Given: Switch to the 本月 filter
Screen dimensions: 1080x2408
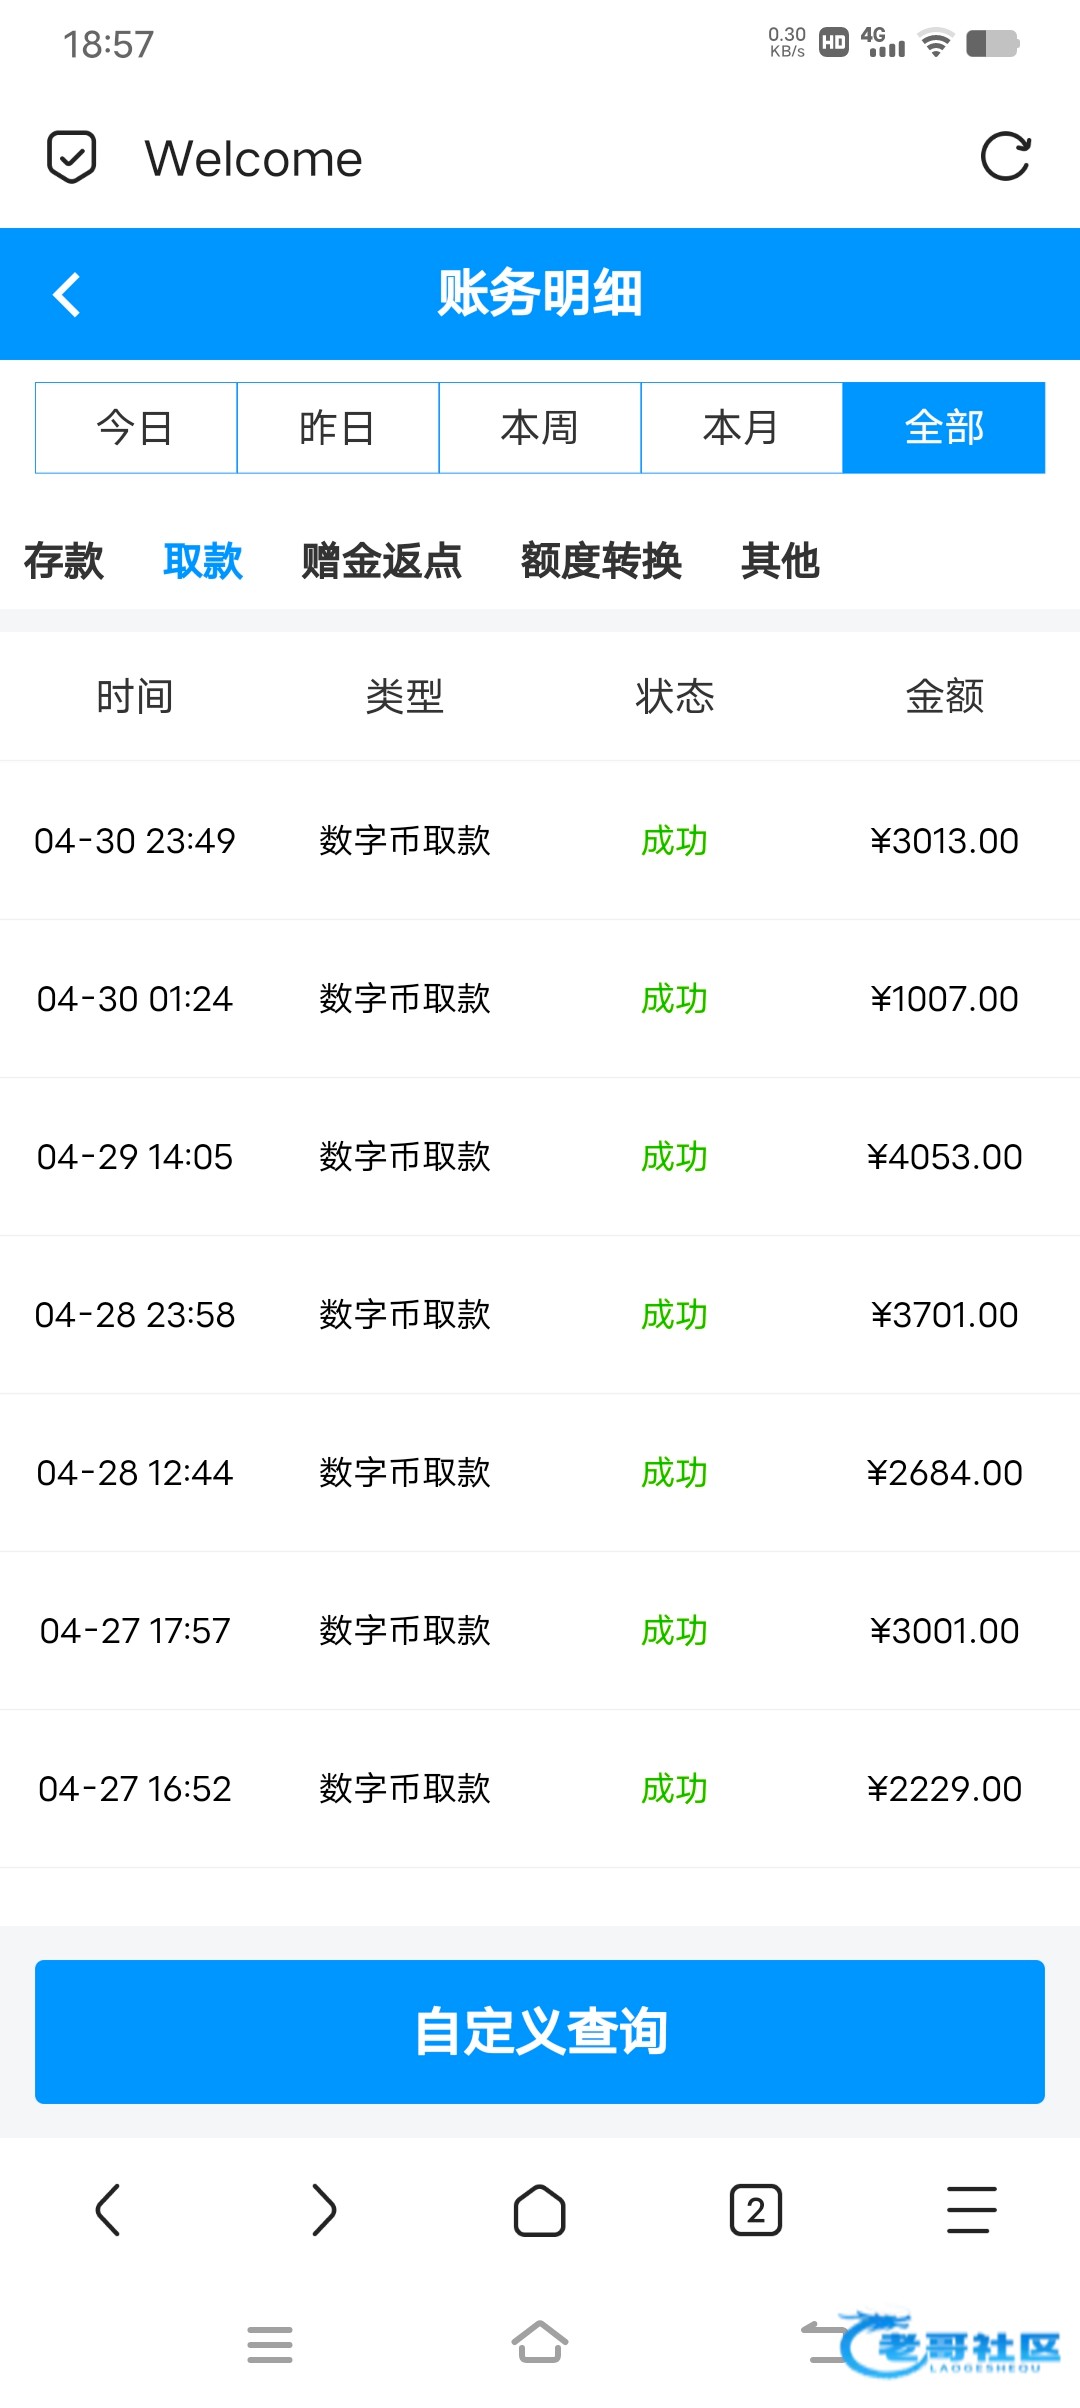Looking at the screenshot, I should coord(742,428).
